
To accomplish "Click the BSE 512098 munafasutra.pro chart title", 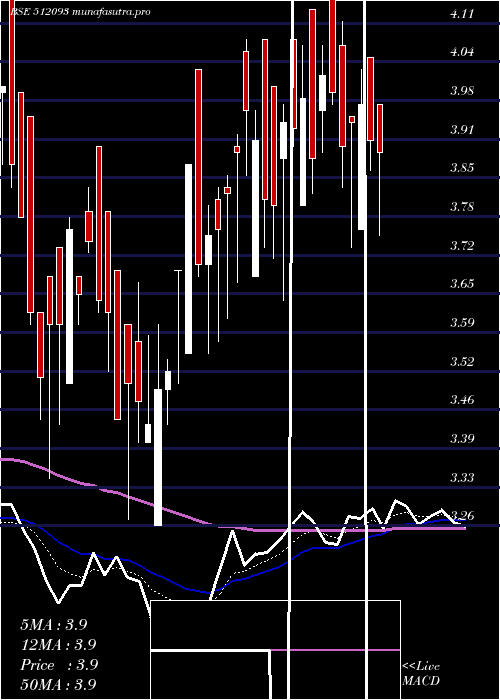I will pyautogui.click(x=80, y=12).
